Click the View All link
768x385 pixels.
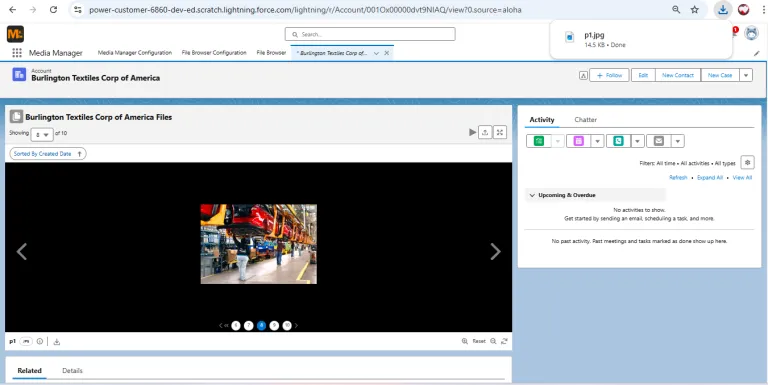pyautogui.click(x=742, y=178)
